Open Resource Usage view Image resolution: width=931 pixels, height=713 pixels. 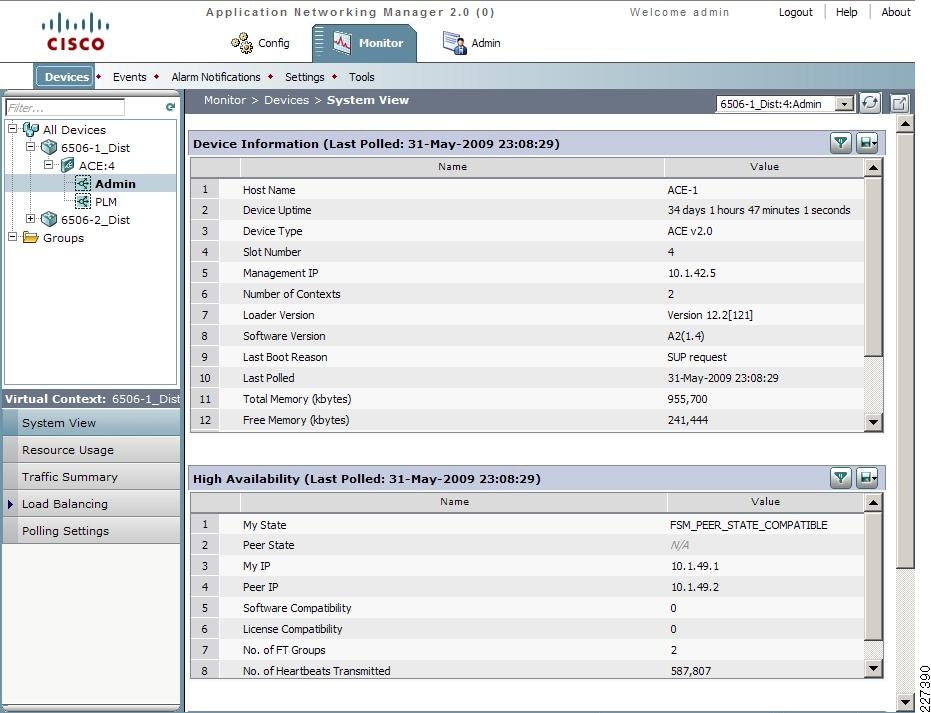coord(91,450)
